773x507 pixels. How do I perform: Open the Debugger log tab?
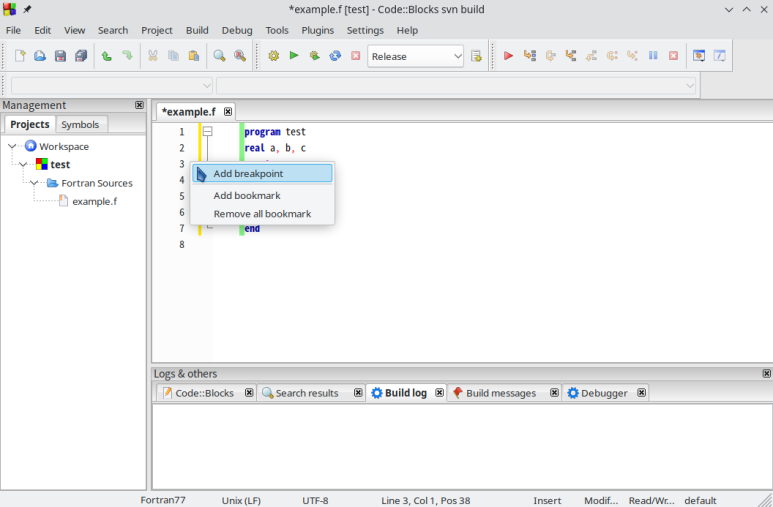[x=604, y=393]
